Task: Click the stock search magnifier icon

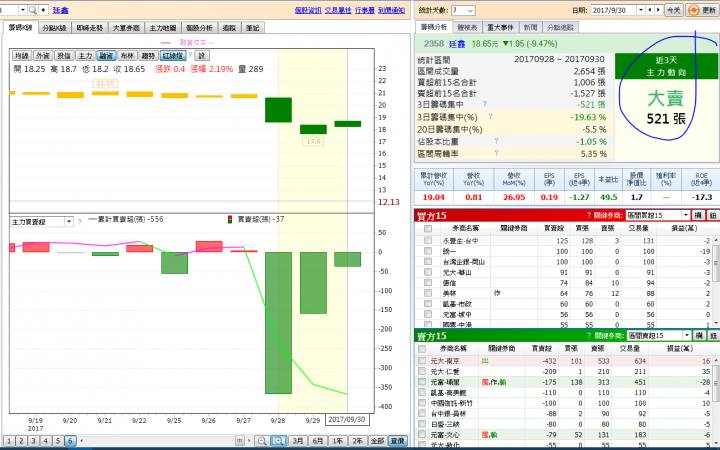Action: 33,10
